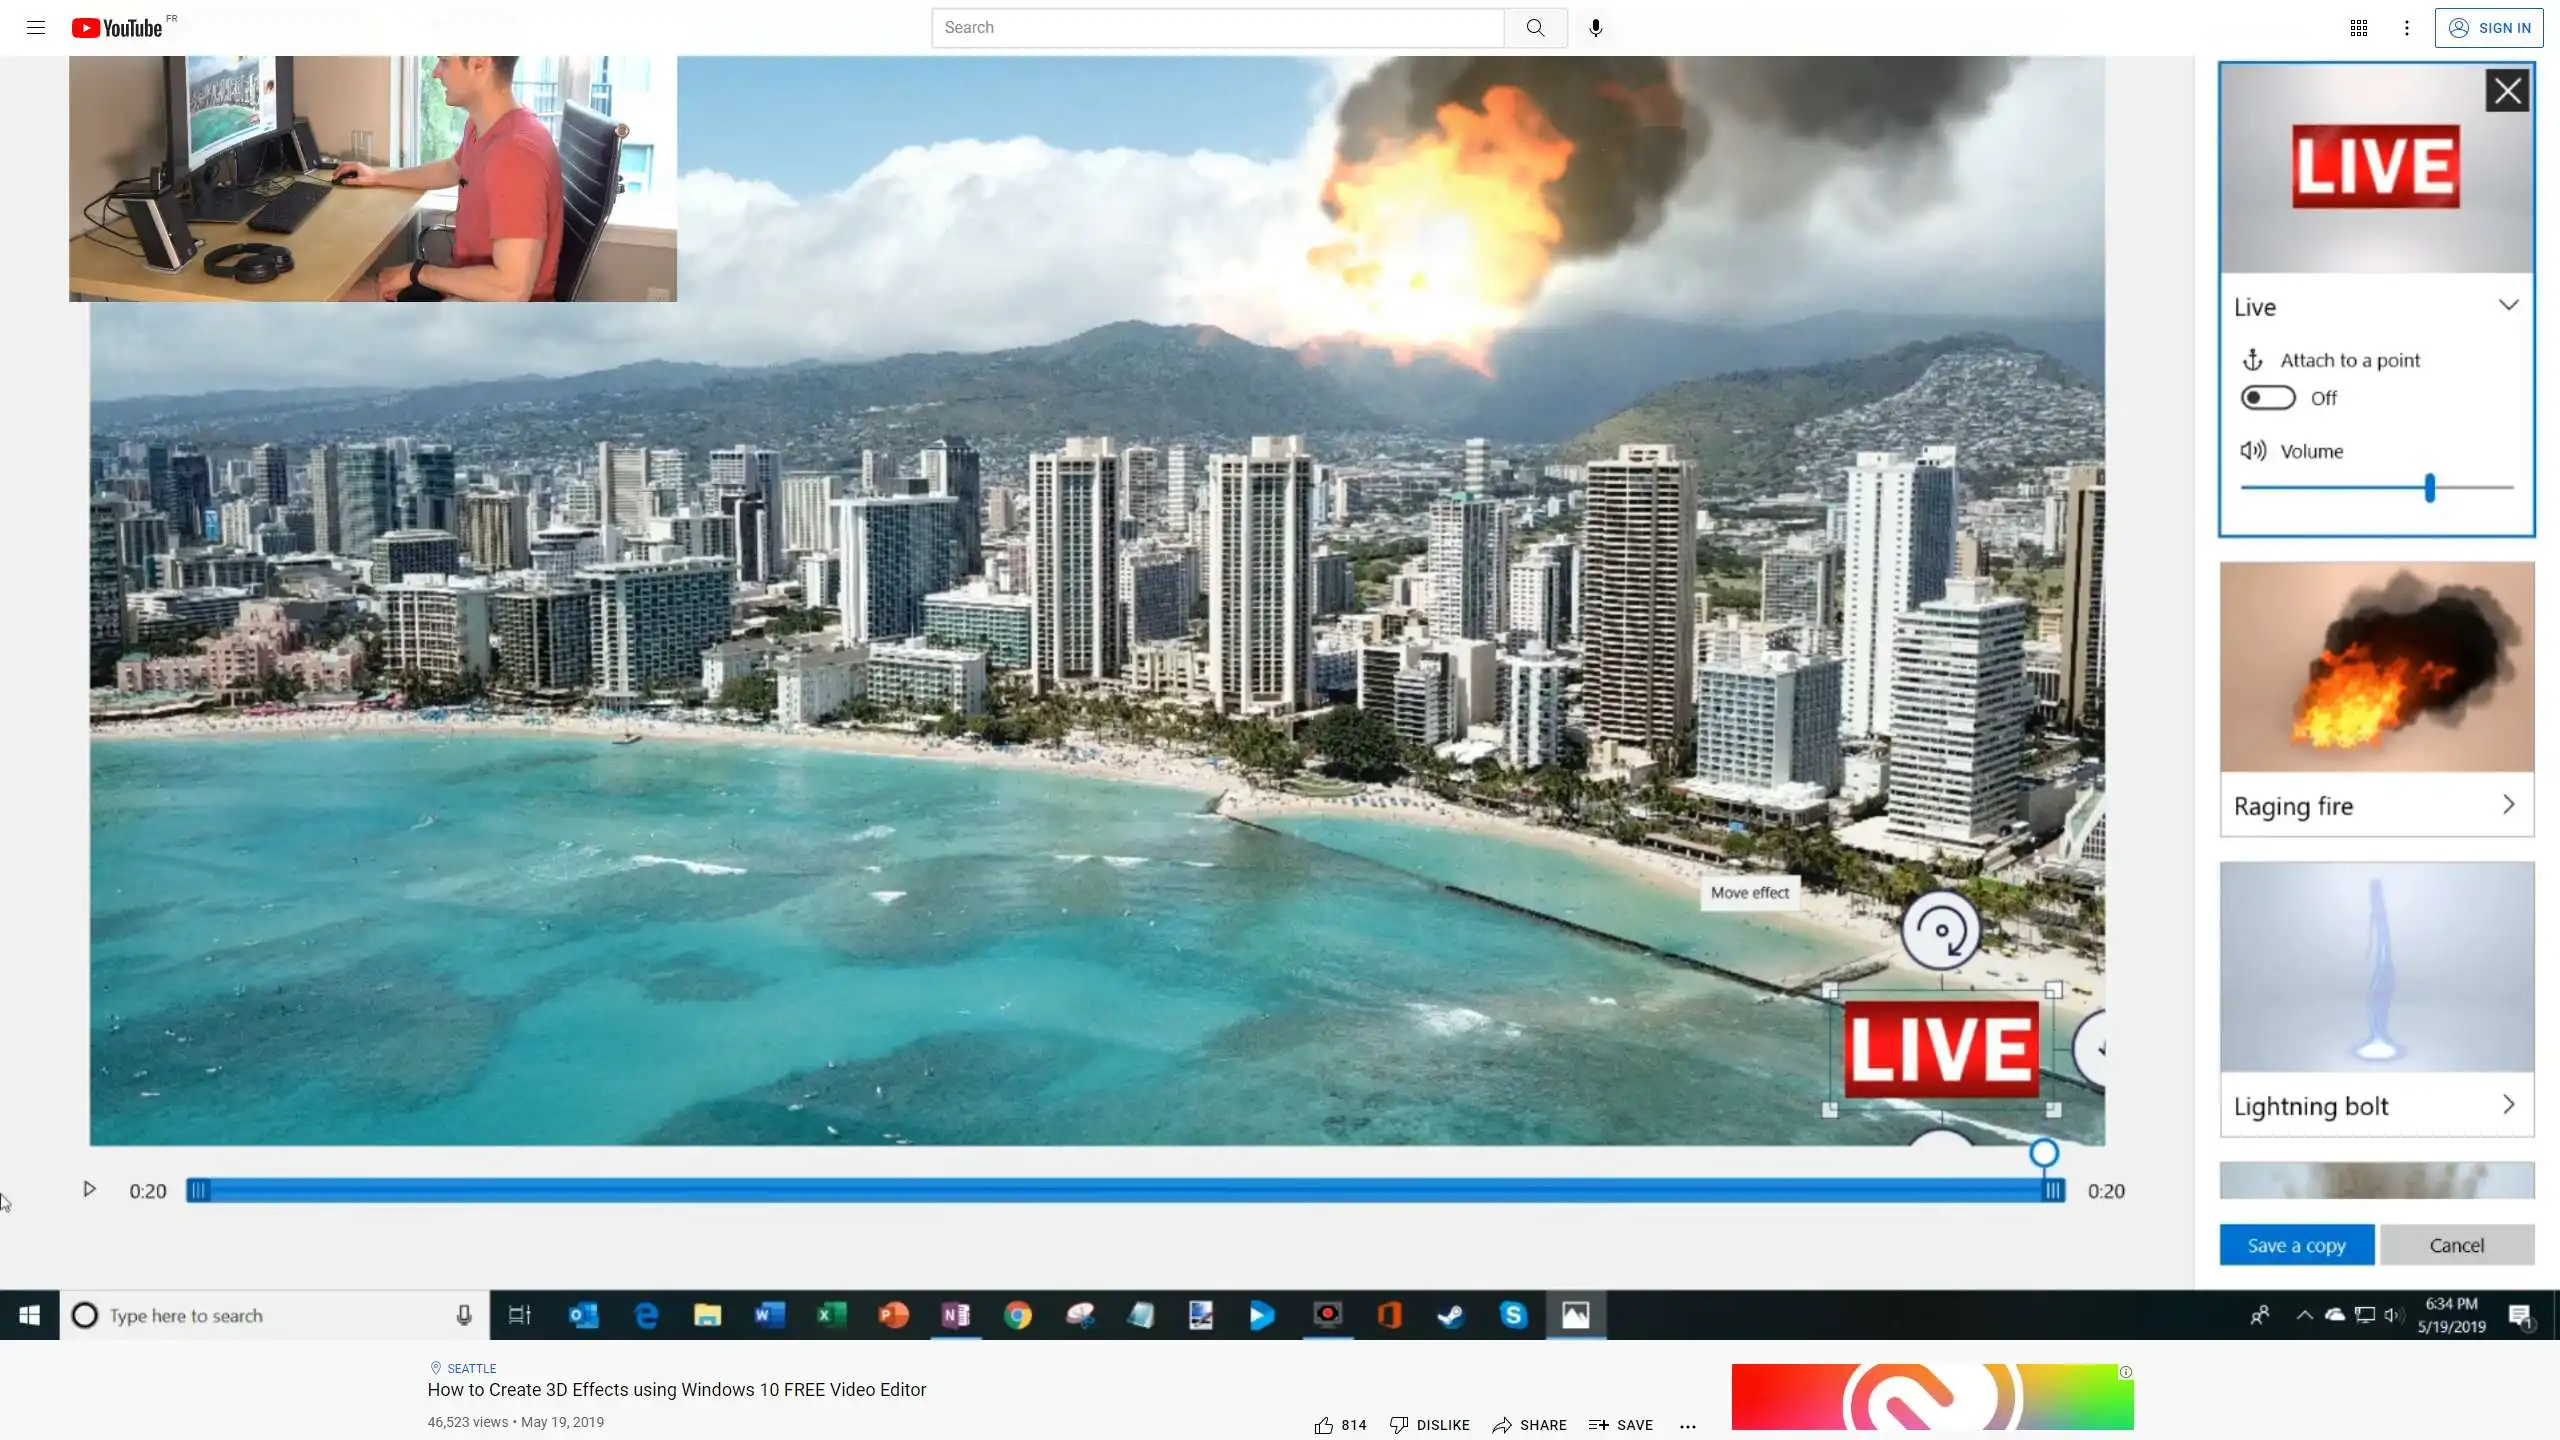The height and width of the screenshot is (1440, 2560).
Task: Like the video with thumbs-up icon
Action: pos(1324,1425)
